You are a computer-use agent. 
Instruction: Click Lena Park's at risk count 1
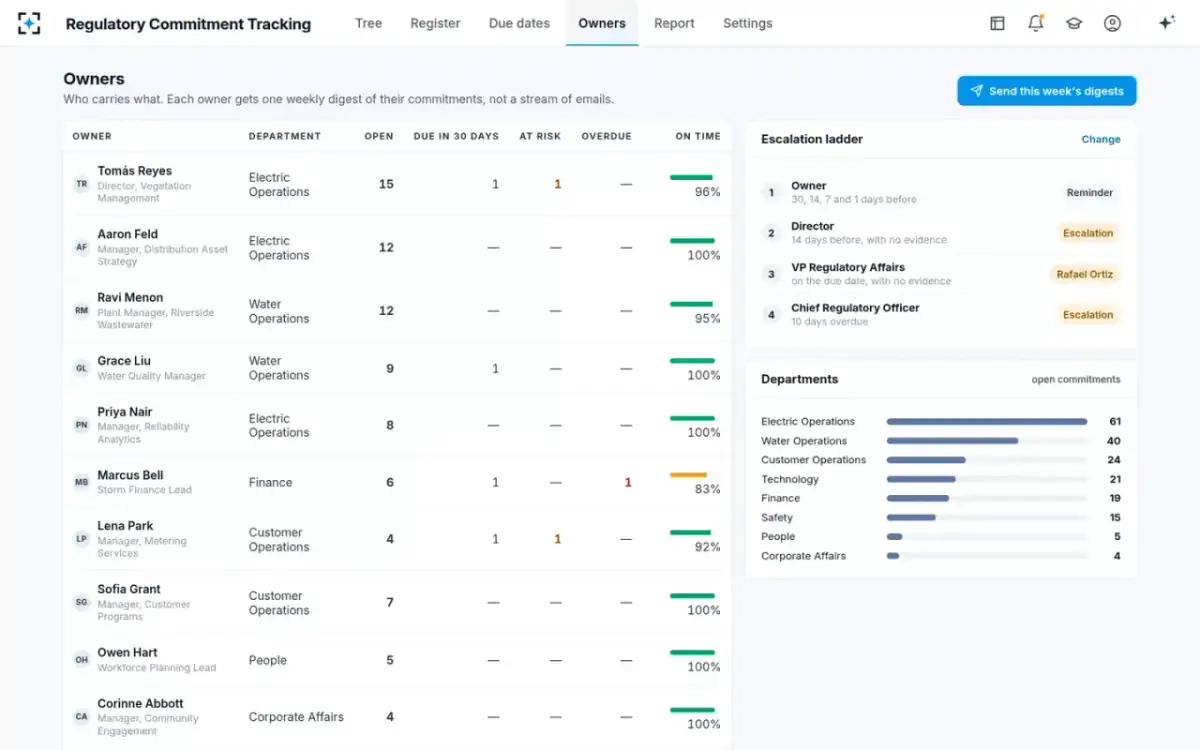[558, 539]
